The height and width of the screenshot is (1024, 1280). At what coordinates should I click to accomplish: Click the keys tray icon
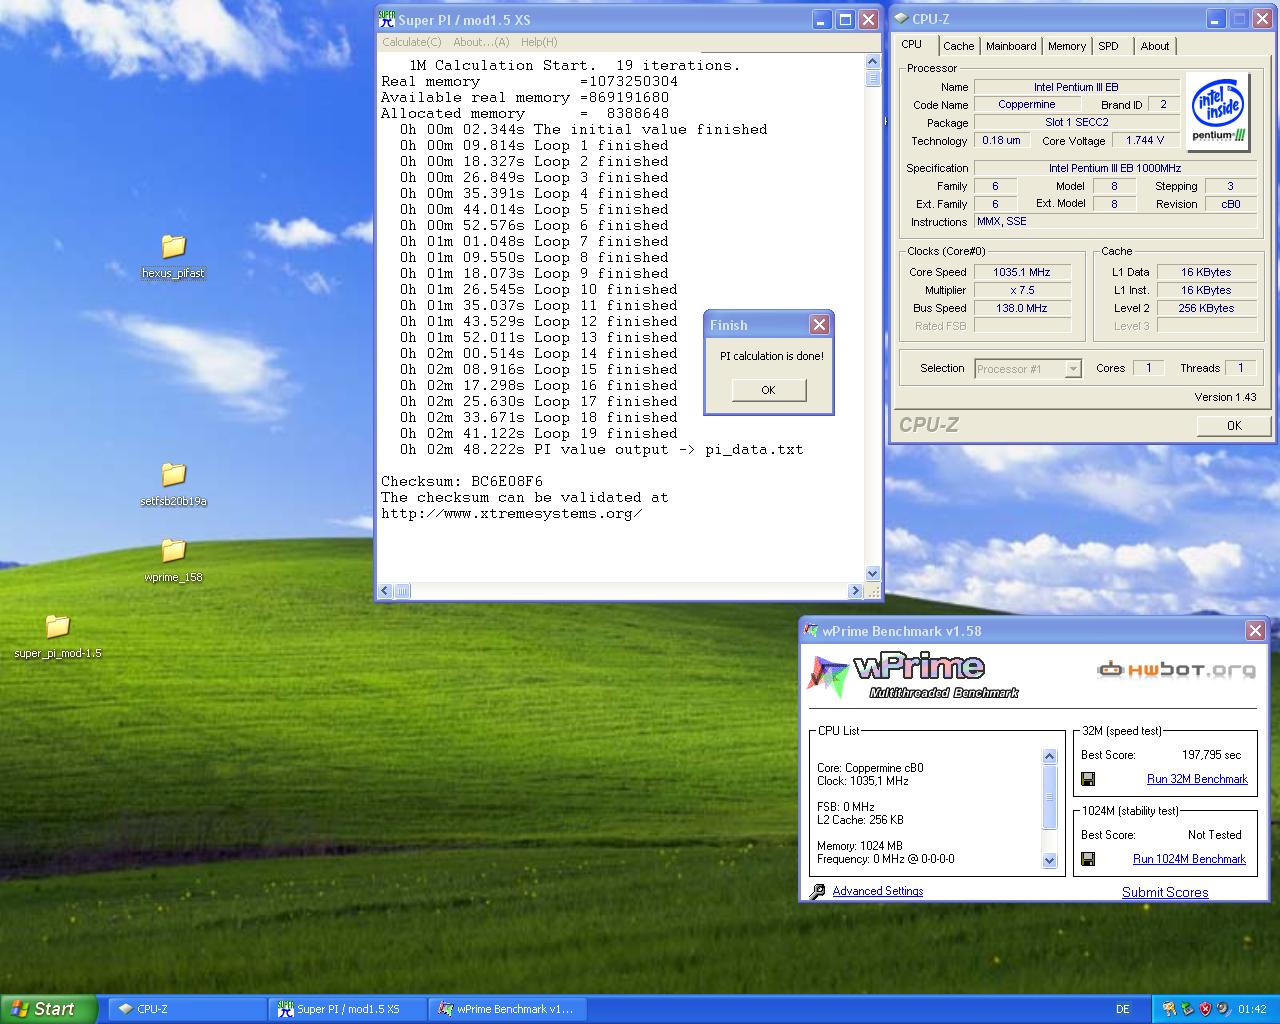point(1169,1009)
